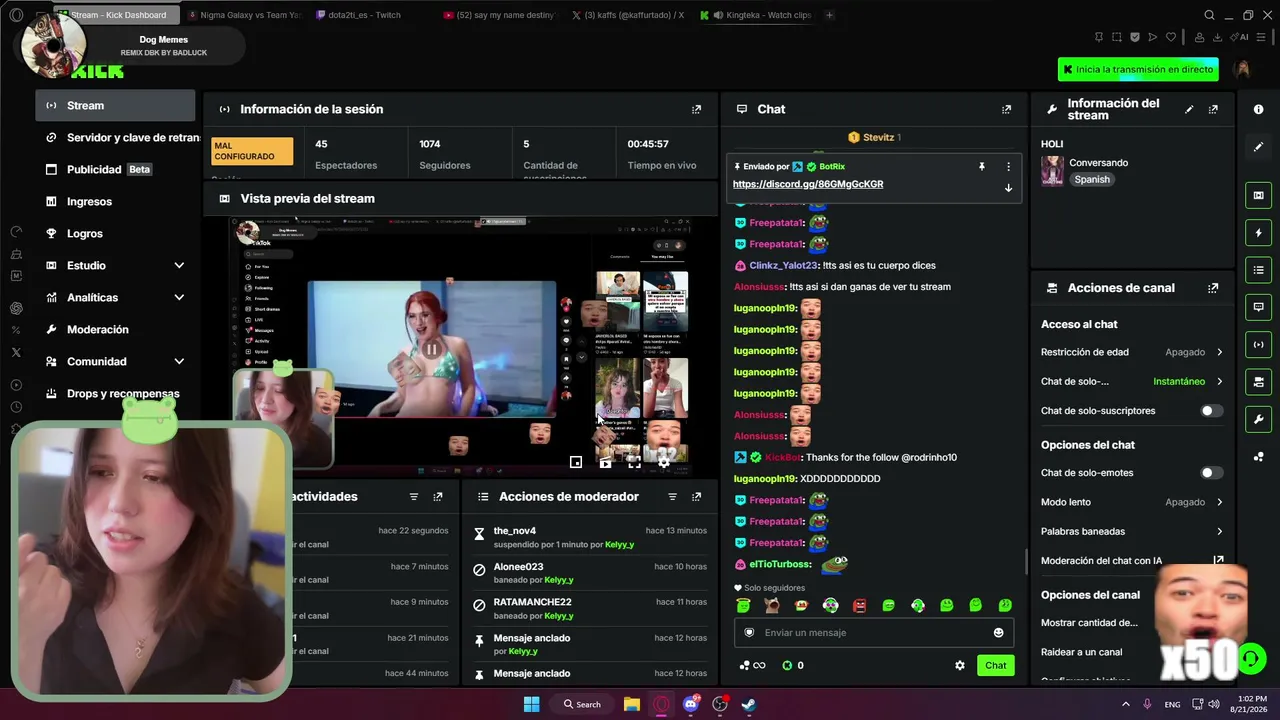Screen dimensions: 1280x720
Task: Toggle Chat de solo-emotes switch
Action: [1211, 473]
